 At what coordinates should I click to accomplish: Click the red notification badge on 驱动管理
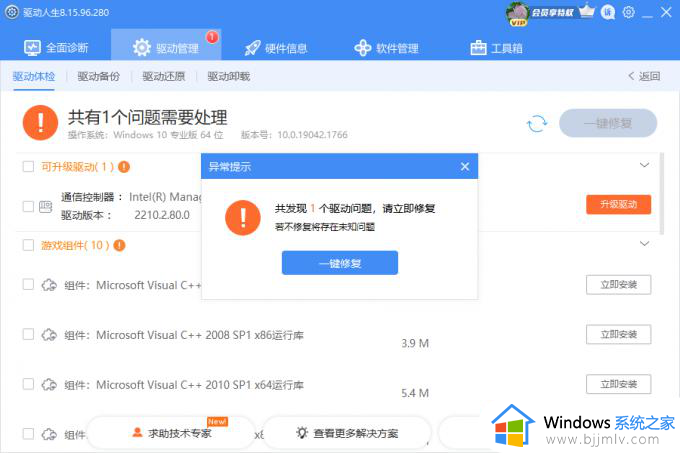click(212, 37)
